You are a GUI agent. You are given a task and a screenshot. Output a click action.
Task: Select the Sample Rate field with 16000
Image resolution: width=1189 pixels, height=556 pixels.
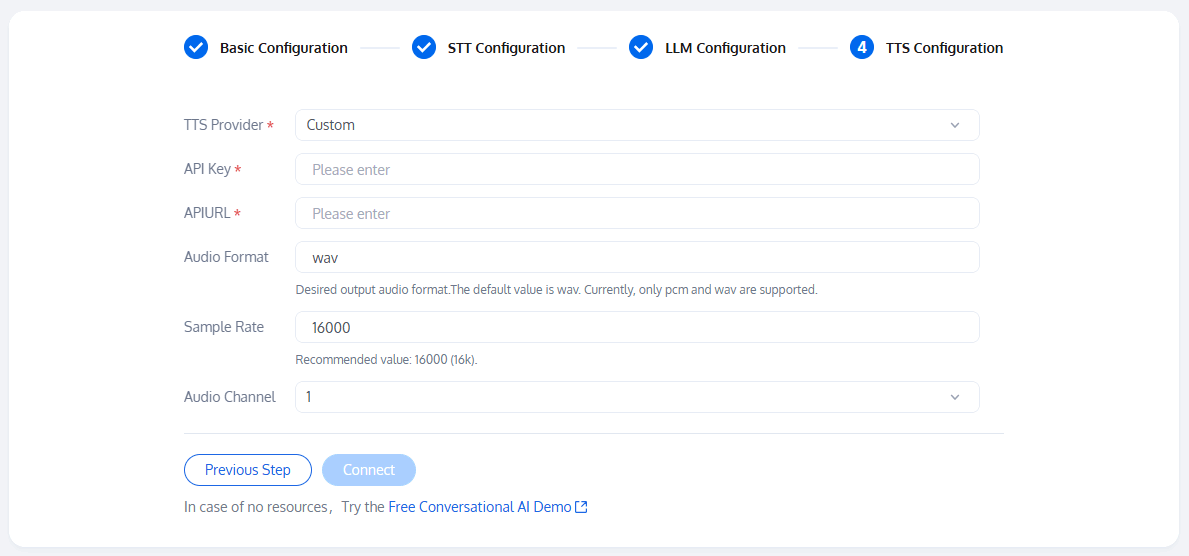point(636,327)
